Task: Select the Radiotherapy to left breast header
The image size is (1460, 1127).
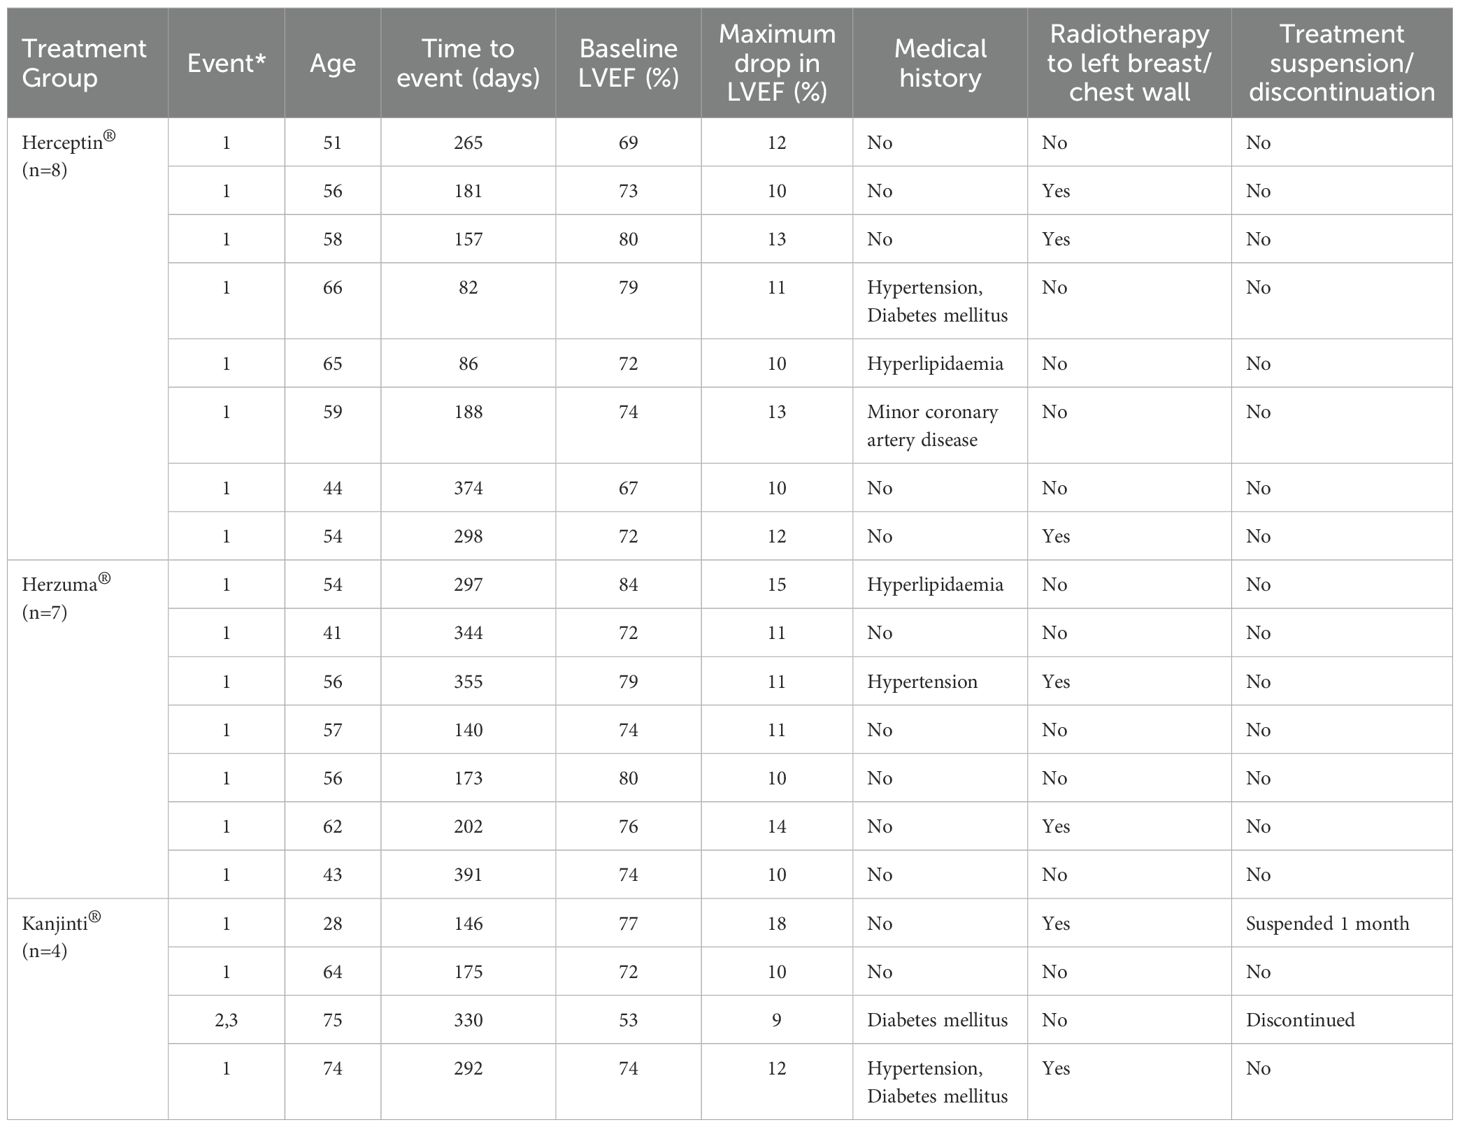Action: [1129, 63]
